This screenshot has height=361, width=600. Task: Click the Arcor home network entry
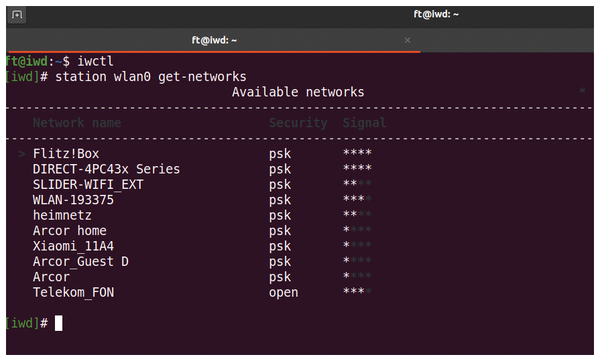[70, 231]
